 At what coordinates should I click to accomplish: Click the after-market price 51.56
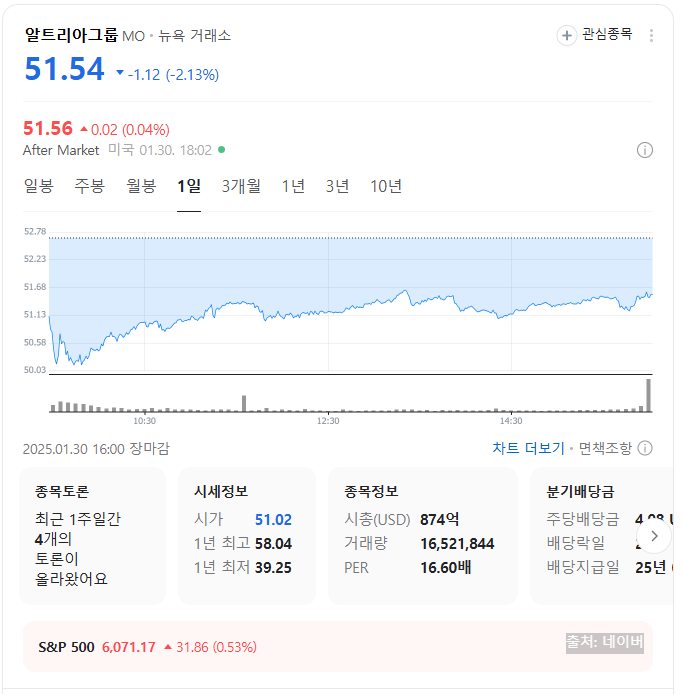[48, 128]
